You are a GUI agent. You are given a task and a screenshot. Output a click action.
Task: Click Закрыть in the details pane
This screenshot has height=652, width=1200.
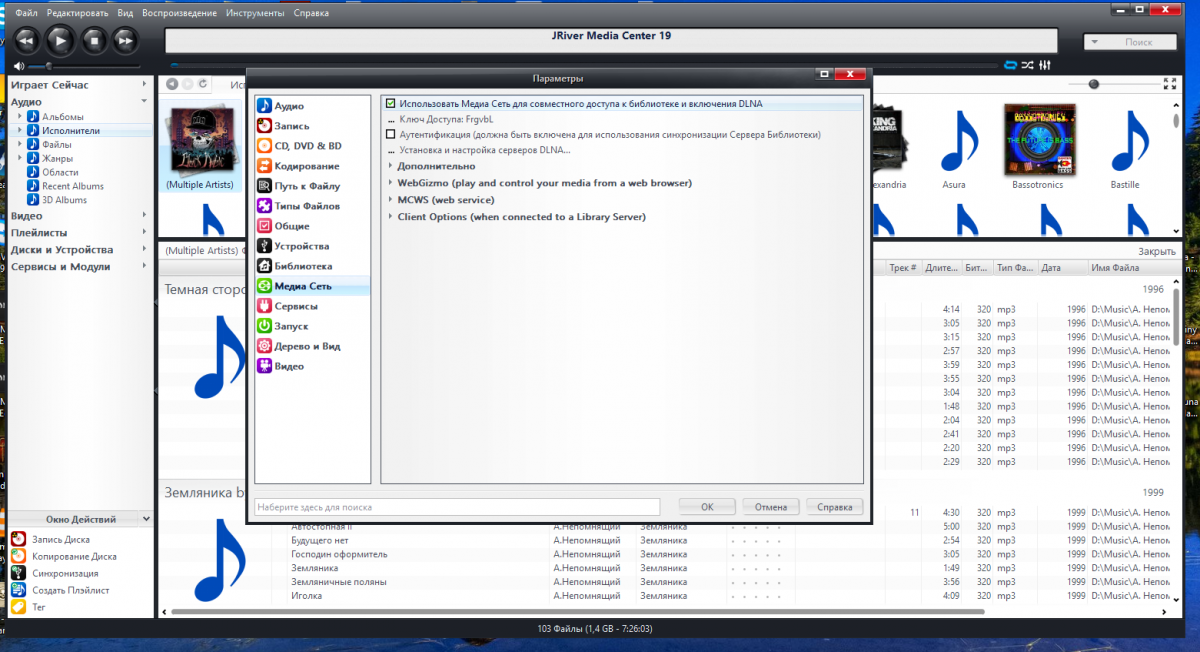(1156, 251)
